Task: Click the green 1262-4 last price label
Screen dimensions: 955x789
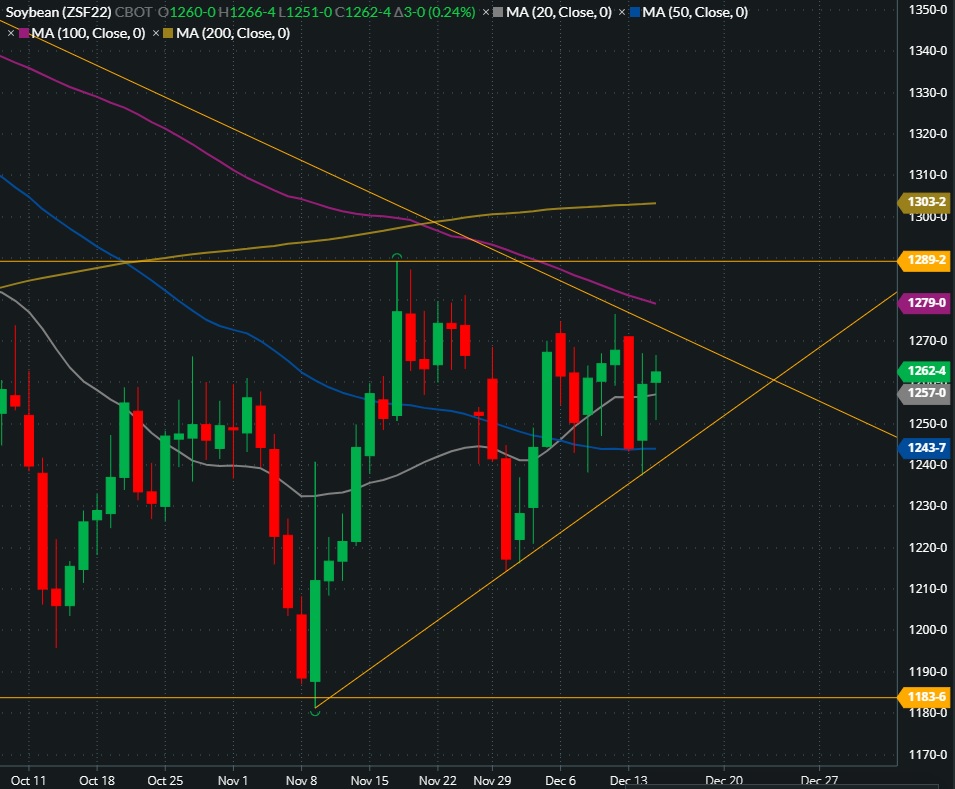Action: click(923, 369)
